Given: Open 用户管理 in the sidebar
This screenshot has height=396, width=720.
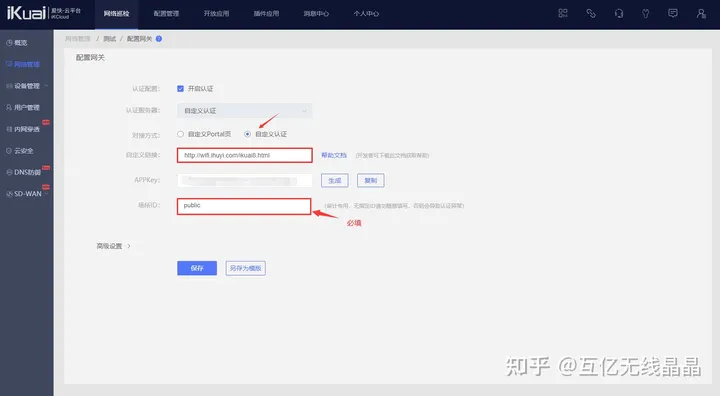Looking at the screenshot, I should pyautogui.click(x=27, y=107).
